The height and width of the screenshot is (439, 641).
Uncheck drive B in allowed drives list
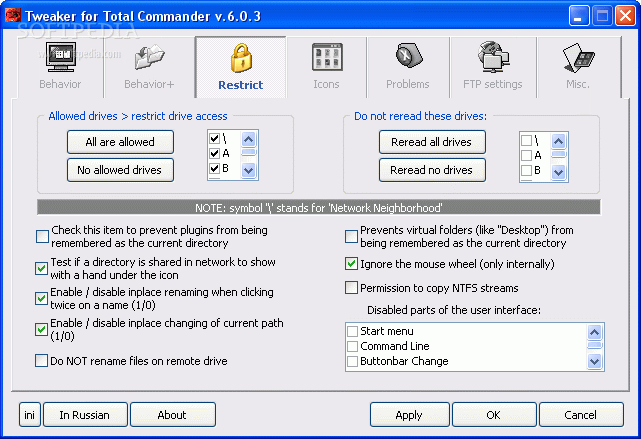pos(214,168)
